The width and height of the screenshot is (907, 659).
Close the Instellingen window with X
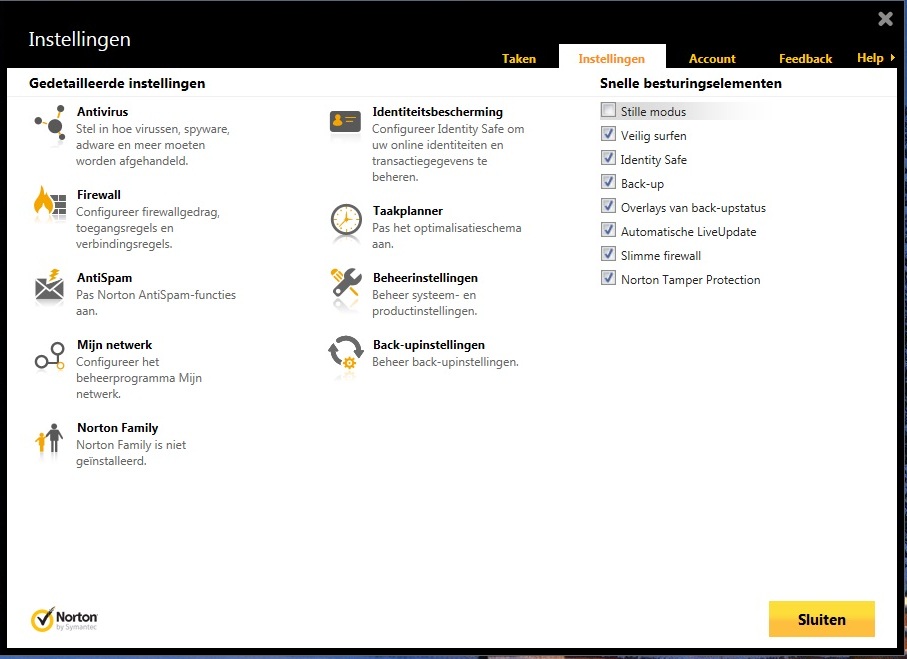[885, 19]
